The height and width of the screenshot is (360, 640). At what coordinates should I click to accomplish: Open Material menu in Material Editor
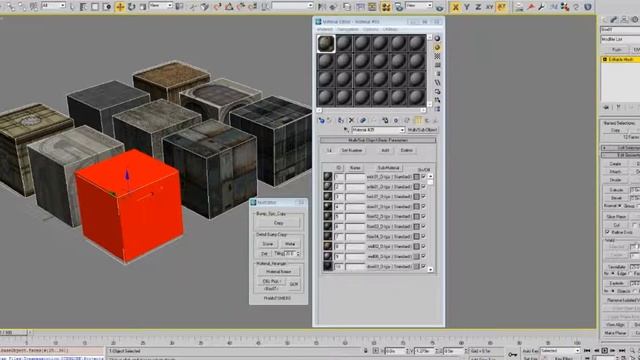(x=325, y=29)
